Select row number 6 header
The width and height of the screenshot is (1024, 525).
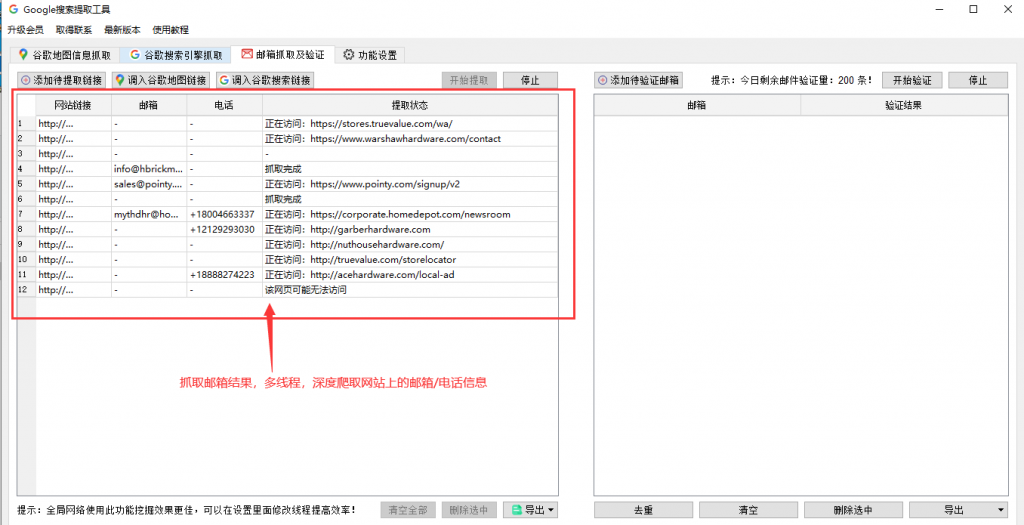[26, 199]
